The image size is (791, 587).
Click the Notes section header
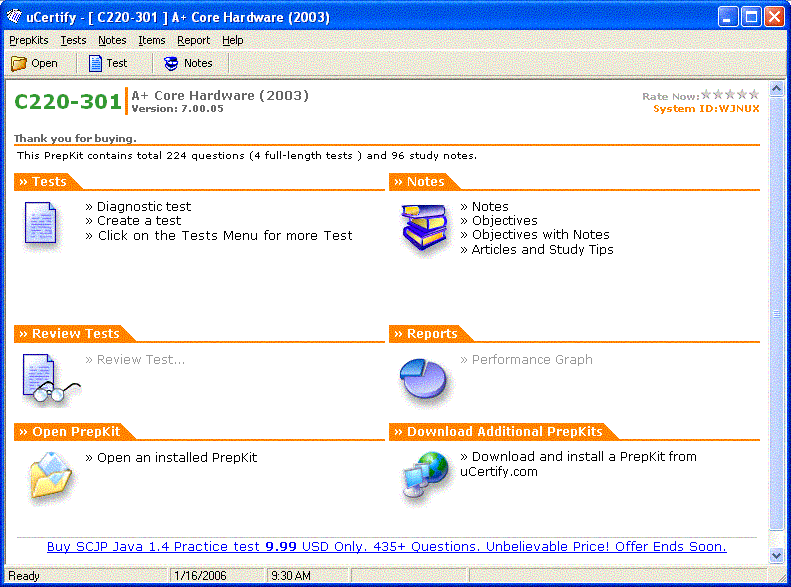pos(425,182)
